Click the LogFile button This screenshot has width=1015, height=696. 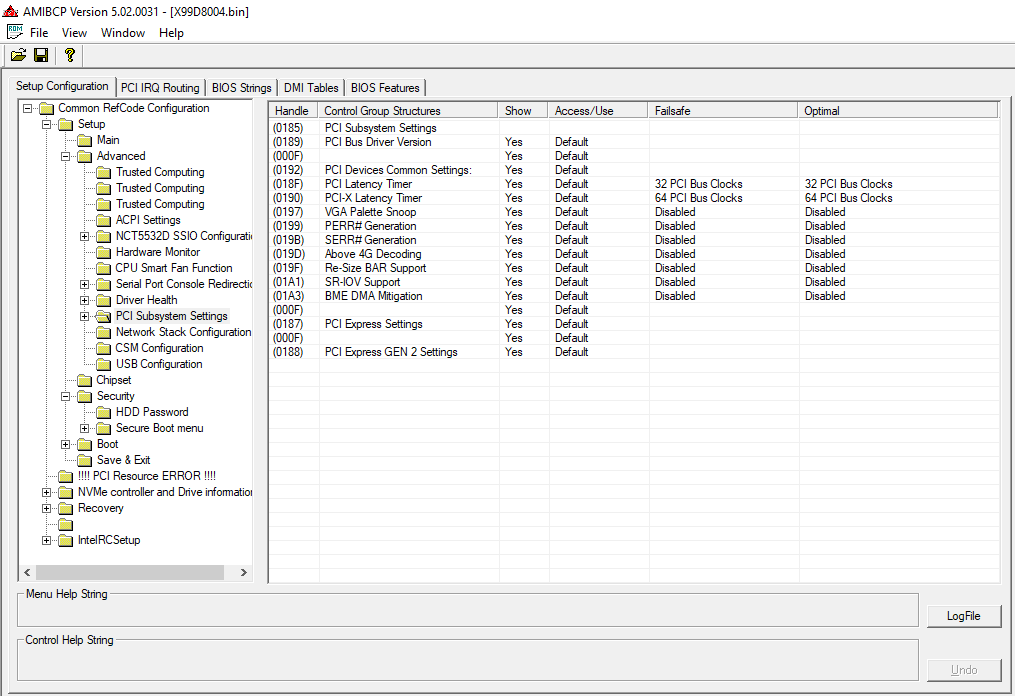point(963,616)
